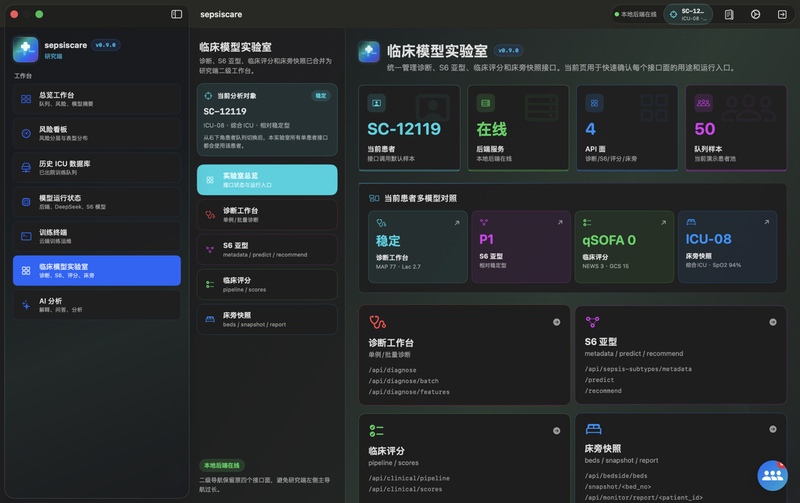The width and height of the screenshot is (800, 503).
Task: Click the document icon in top toolbar
Action: [729, 14]
